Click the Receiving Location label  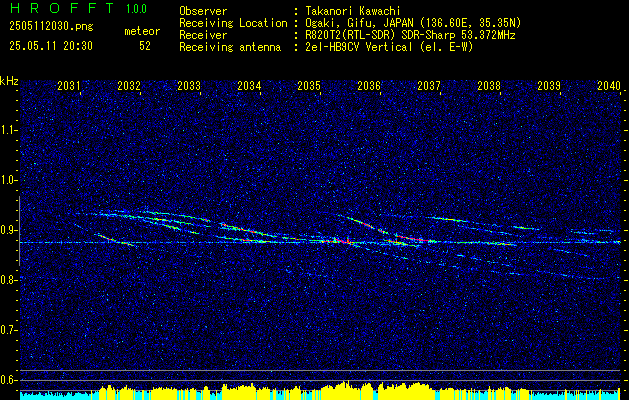point(233,23)
